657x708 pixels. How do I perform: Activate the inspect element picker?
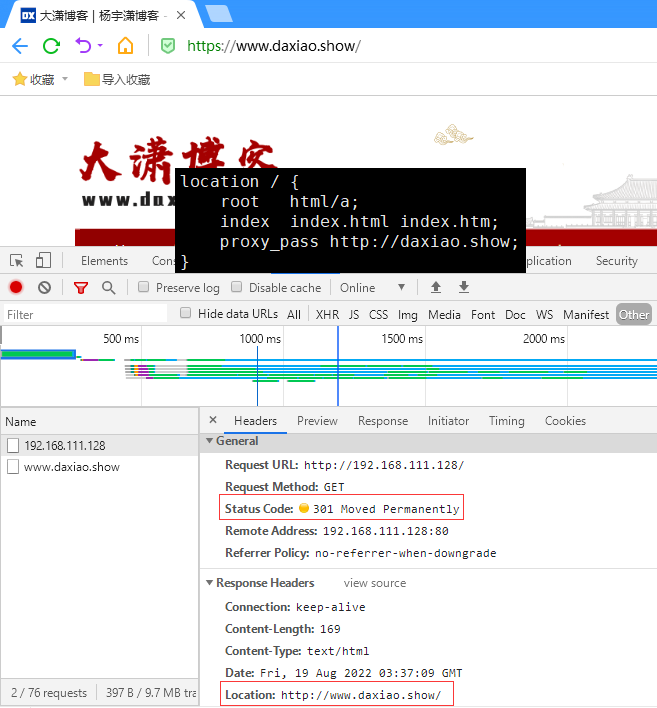(x=17, y=261)
